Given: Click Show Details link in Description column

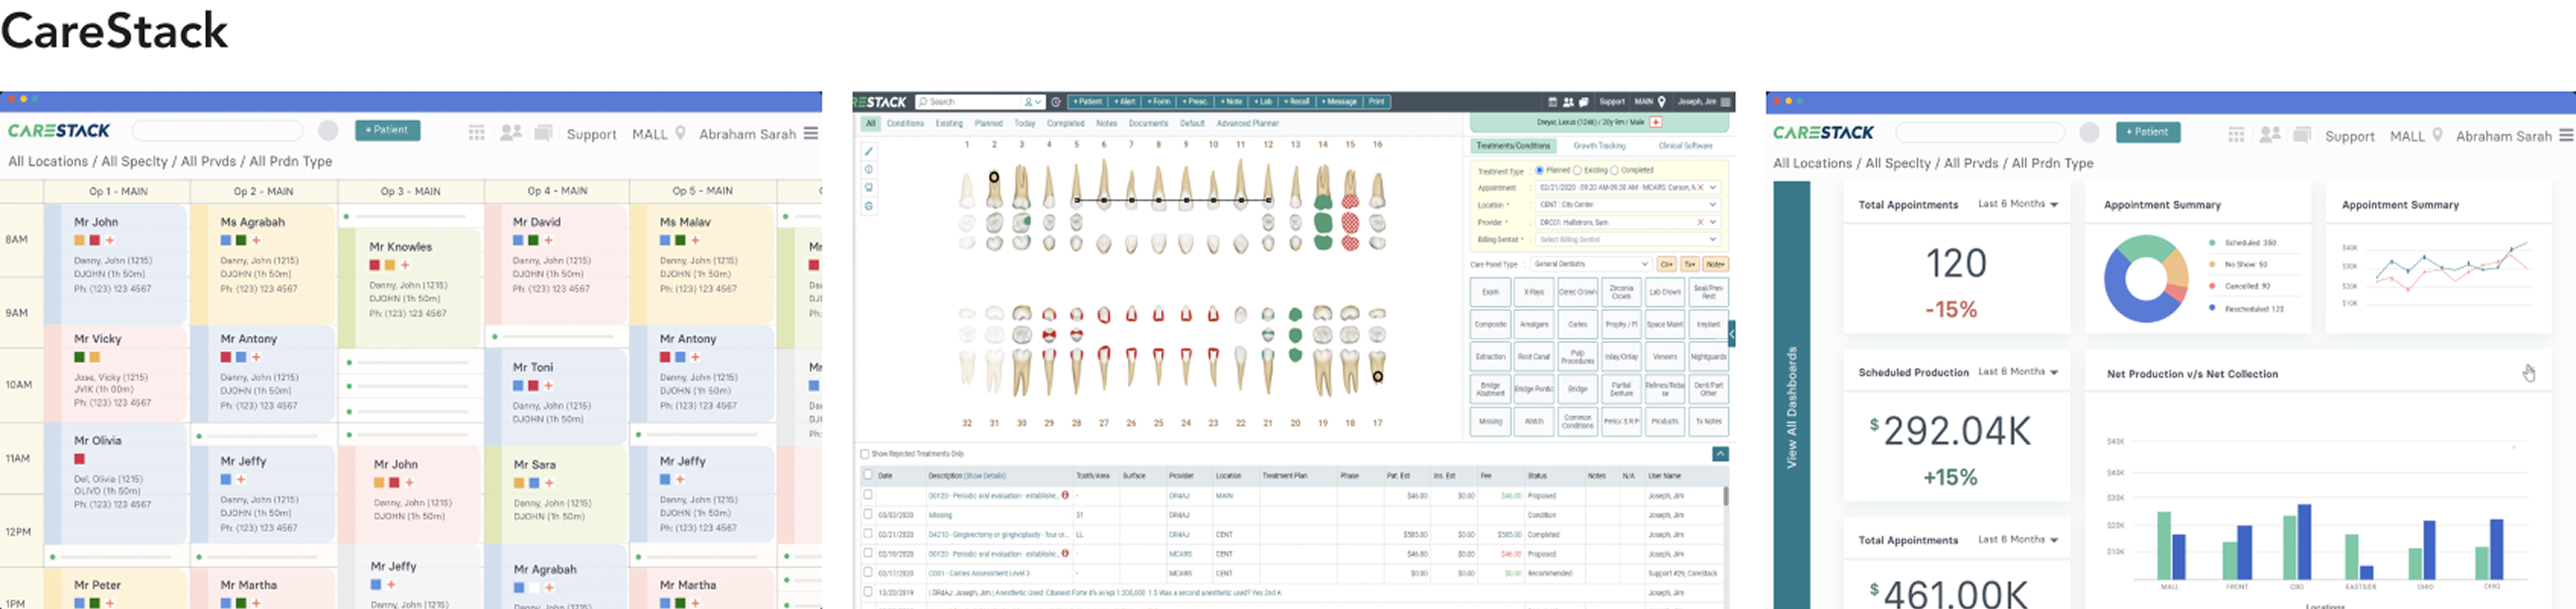Looking at the screenshot, I should [x=985, y=476].
